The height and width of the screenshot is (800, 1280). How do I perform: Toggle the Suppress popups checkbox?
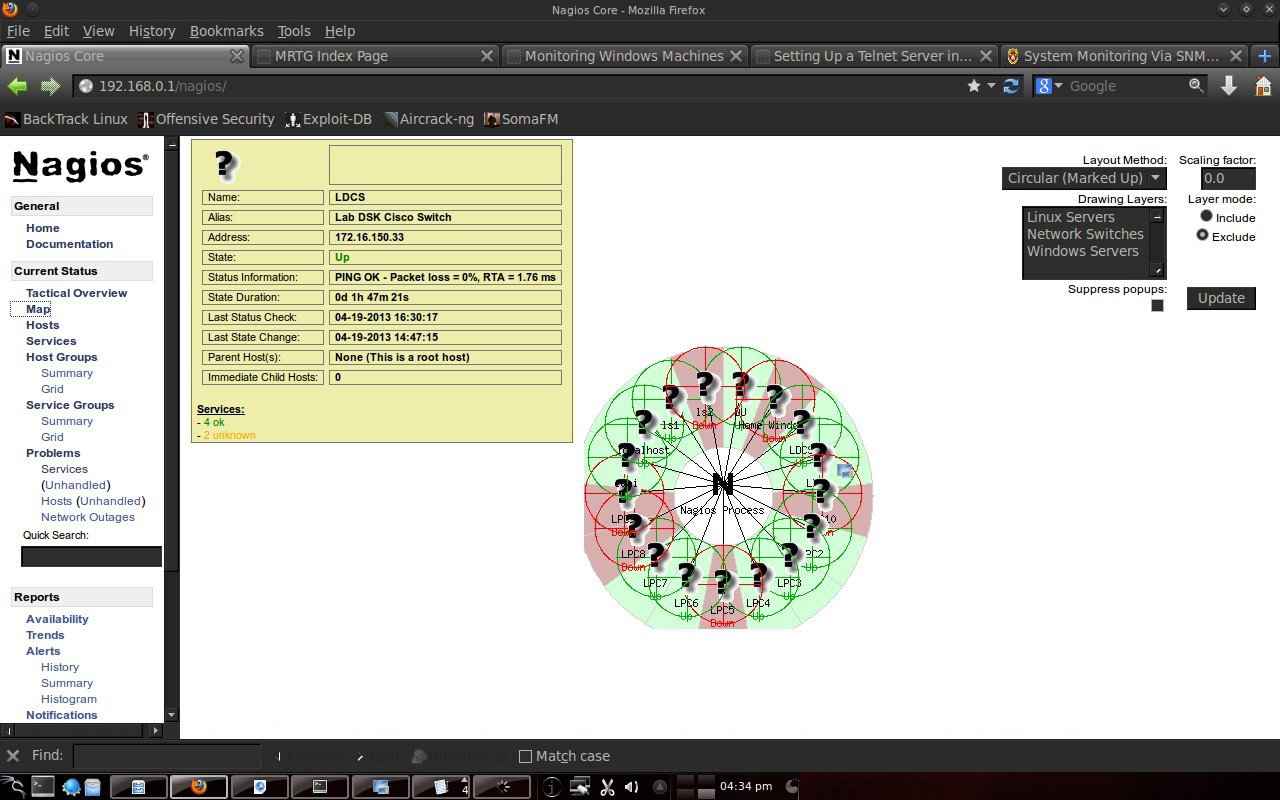[1158, 305]
